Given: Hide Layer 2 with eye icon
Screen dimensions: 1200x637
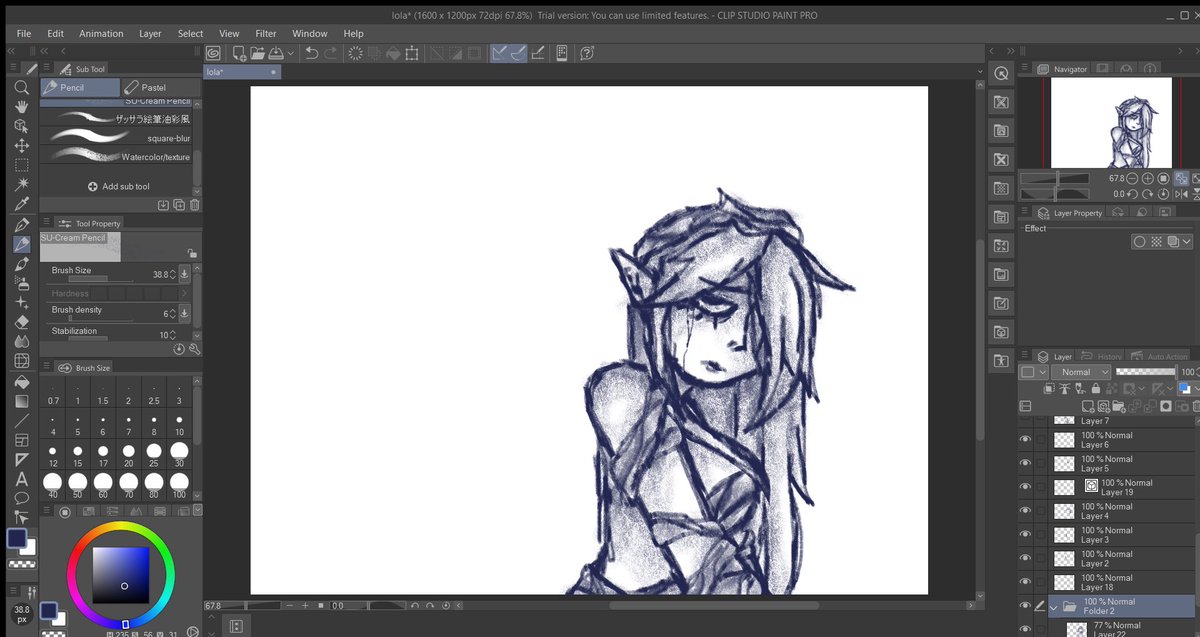Looking at the screenshot, I should (x=1025, y=558).
